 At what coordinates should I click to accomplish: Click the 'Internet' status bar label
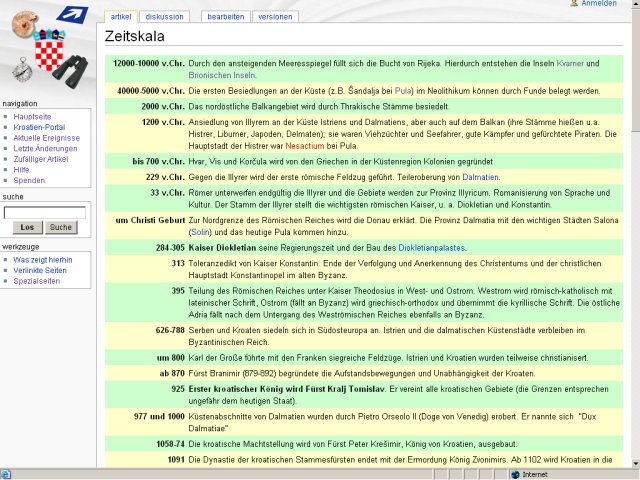535,475
